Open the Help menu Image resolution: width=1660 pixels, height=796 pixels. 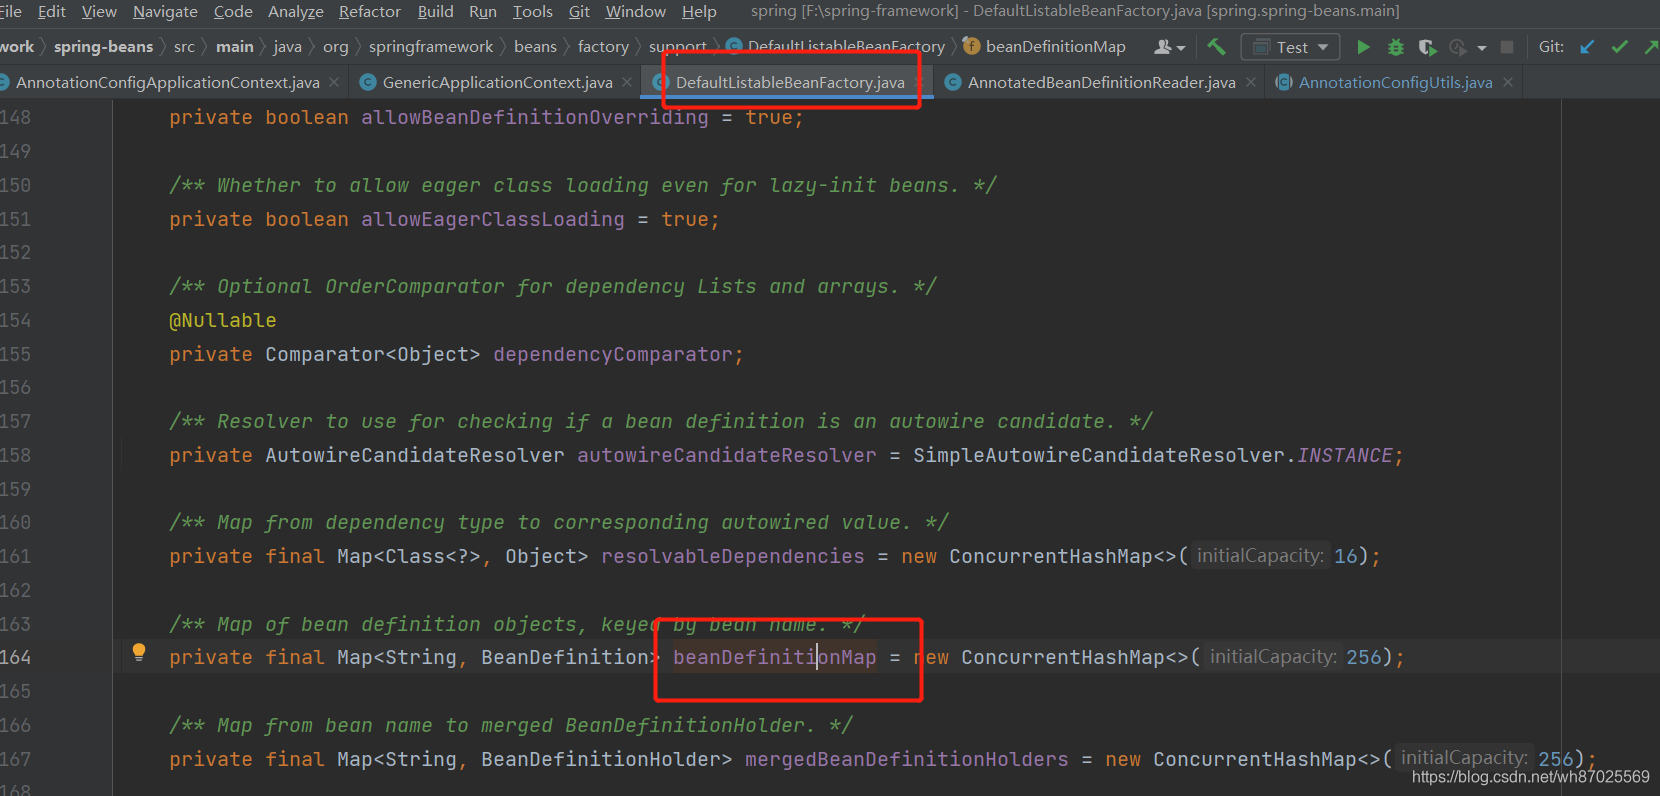tap(699, 12)
